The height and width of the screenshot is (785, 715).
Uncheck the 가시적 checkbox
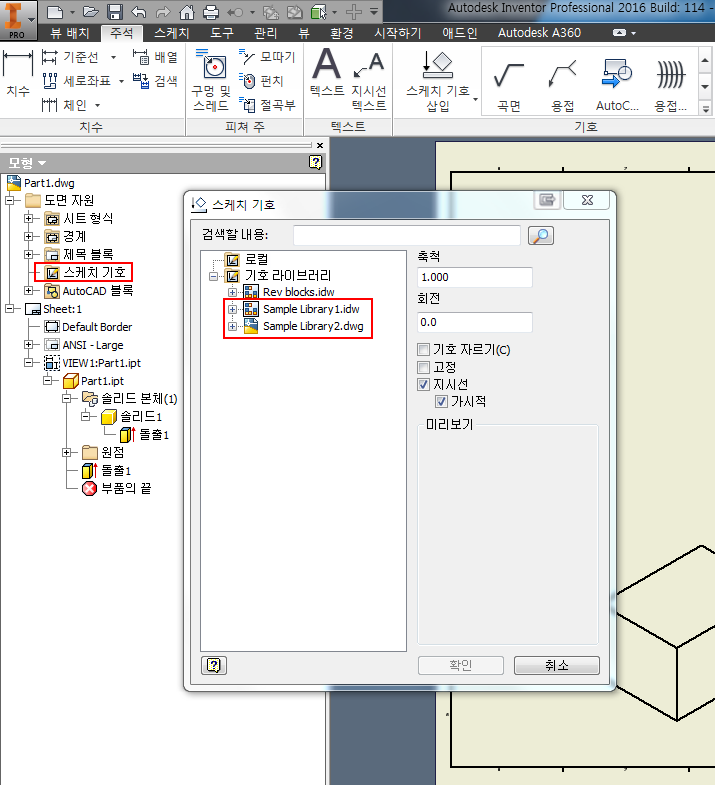coord(441,402)
